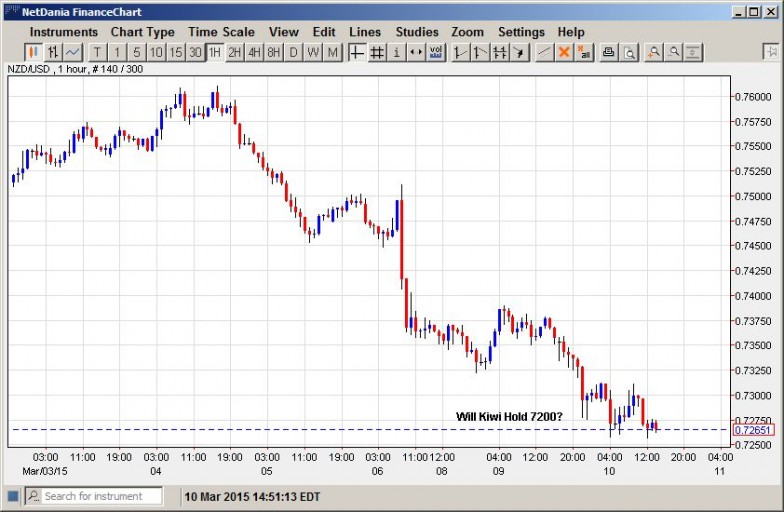Click the print preview icon
The width and height of the screenshot is (784, 512).
click(x=628, y=52)
